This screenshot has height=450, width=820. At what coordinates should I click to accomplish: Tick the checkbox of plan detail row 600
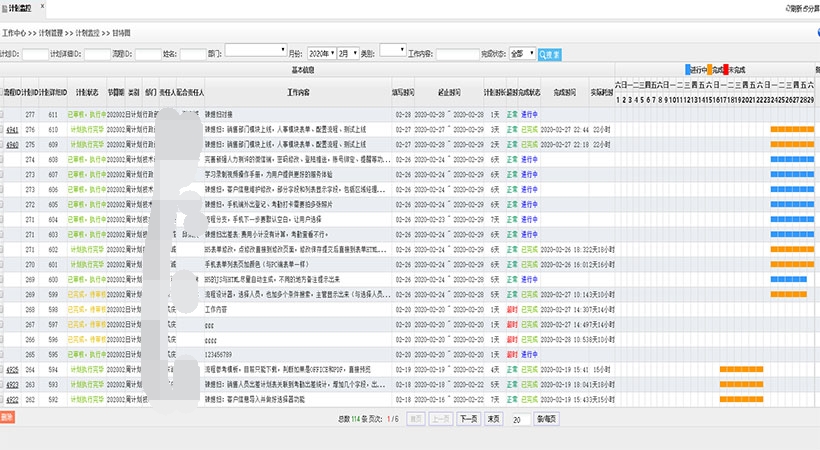pyautogui.click(x=1, y=280)
